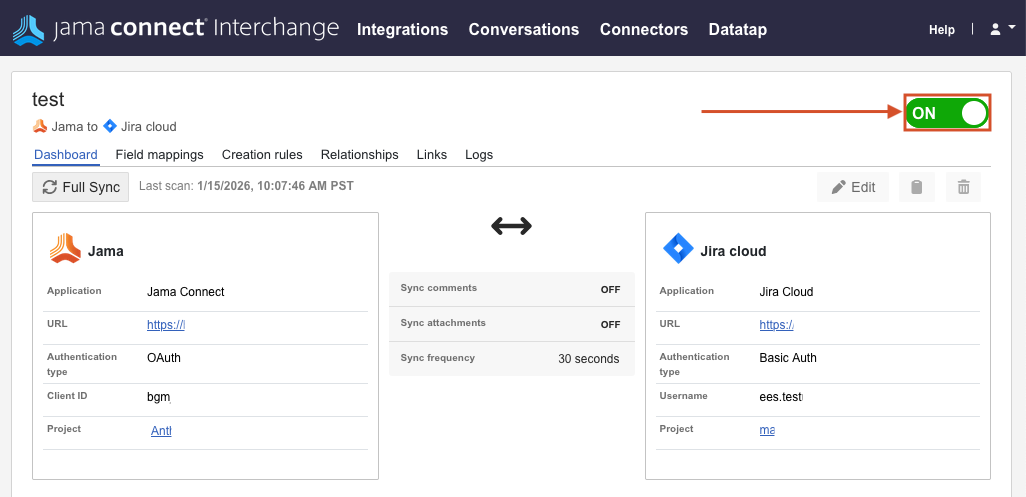Click the bidirectional sync arrow icon
Screen dimensions: 1026x497
point(512,227)
